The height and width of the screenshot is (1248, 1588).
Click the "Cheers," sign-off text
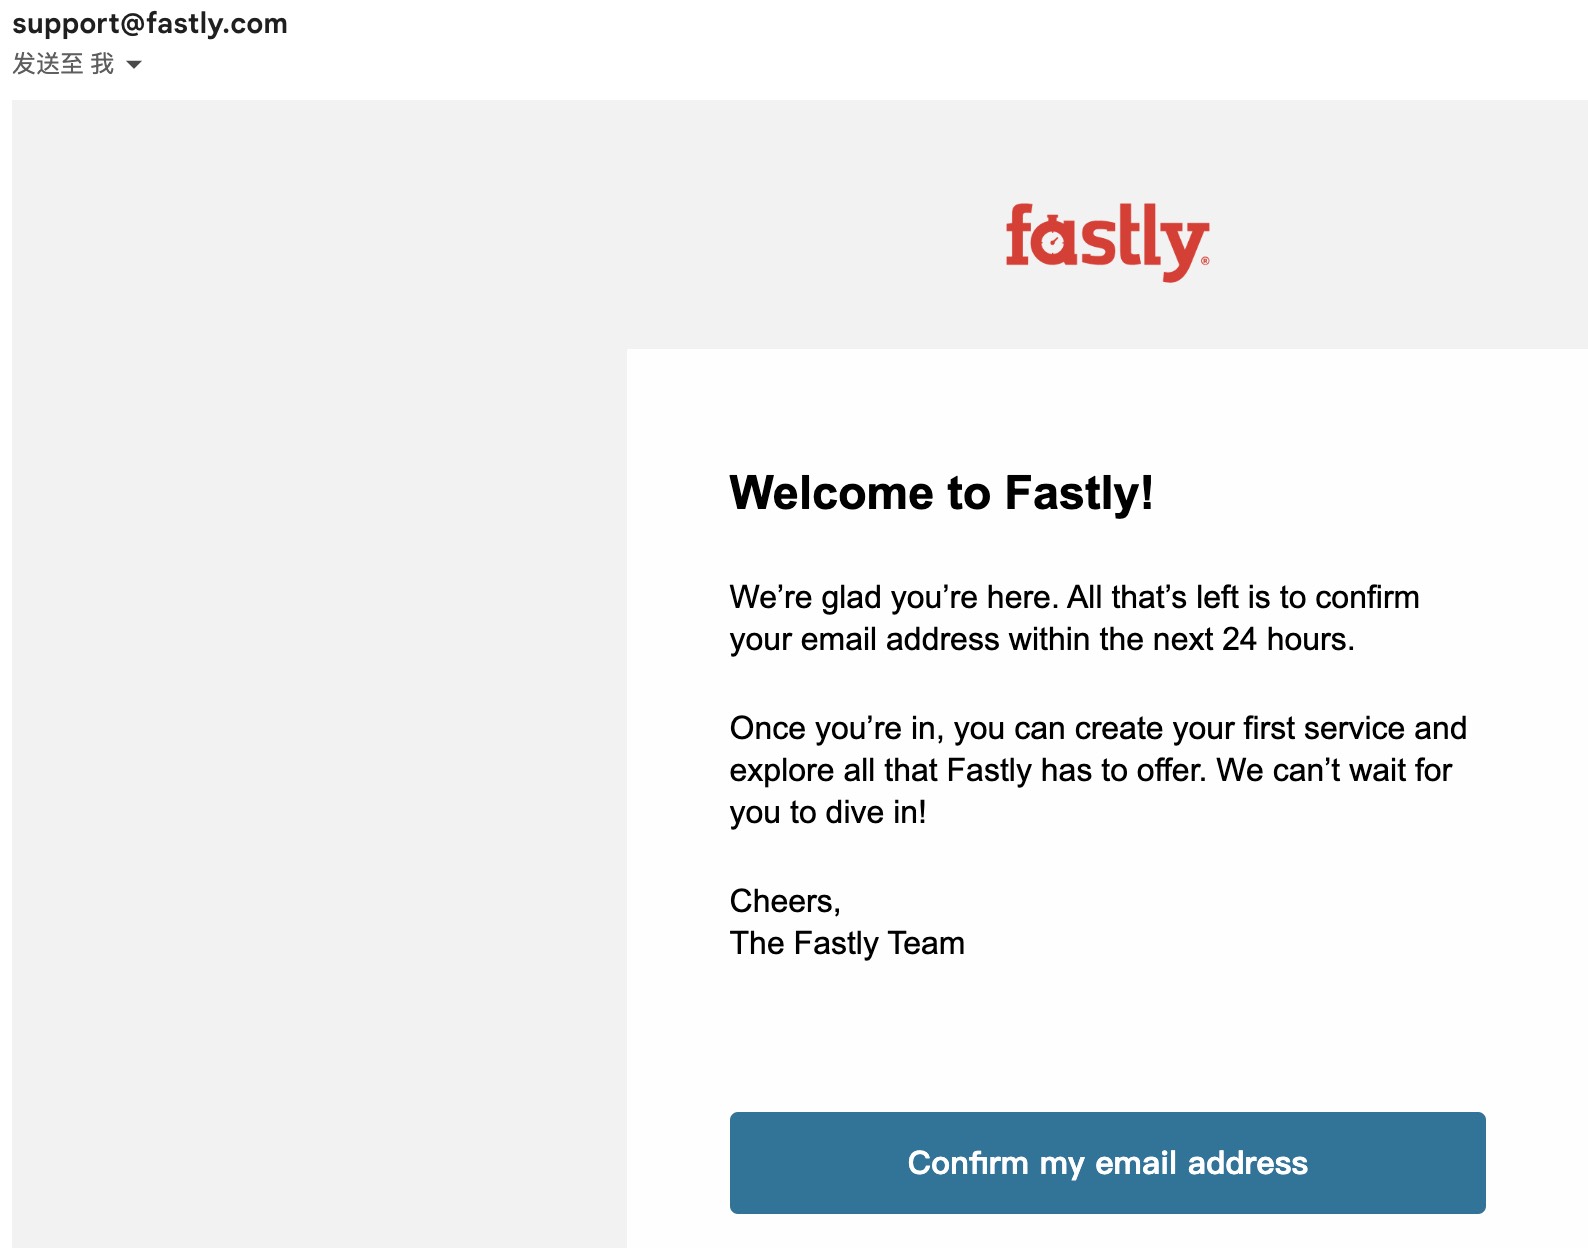tap(785, 901)
